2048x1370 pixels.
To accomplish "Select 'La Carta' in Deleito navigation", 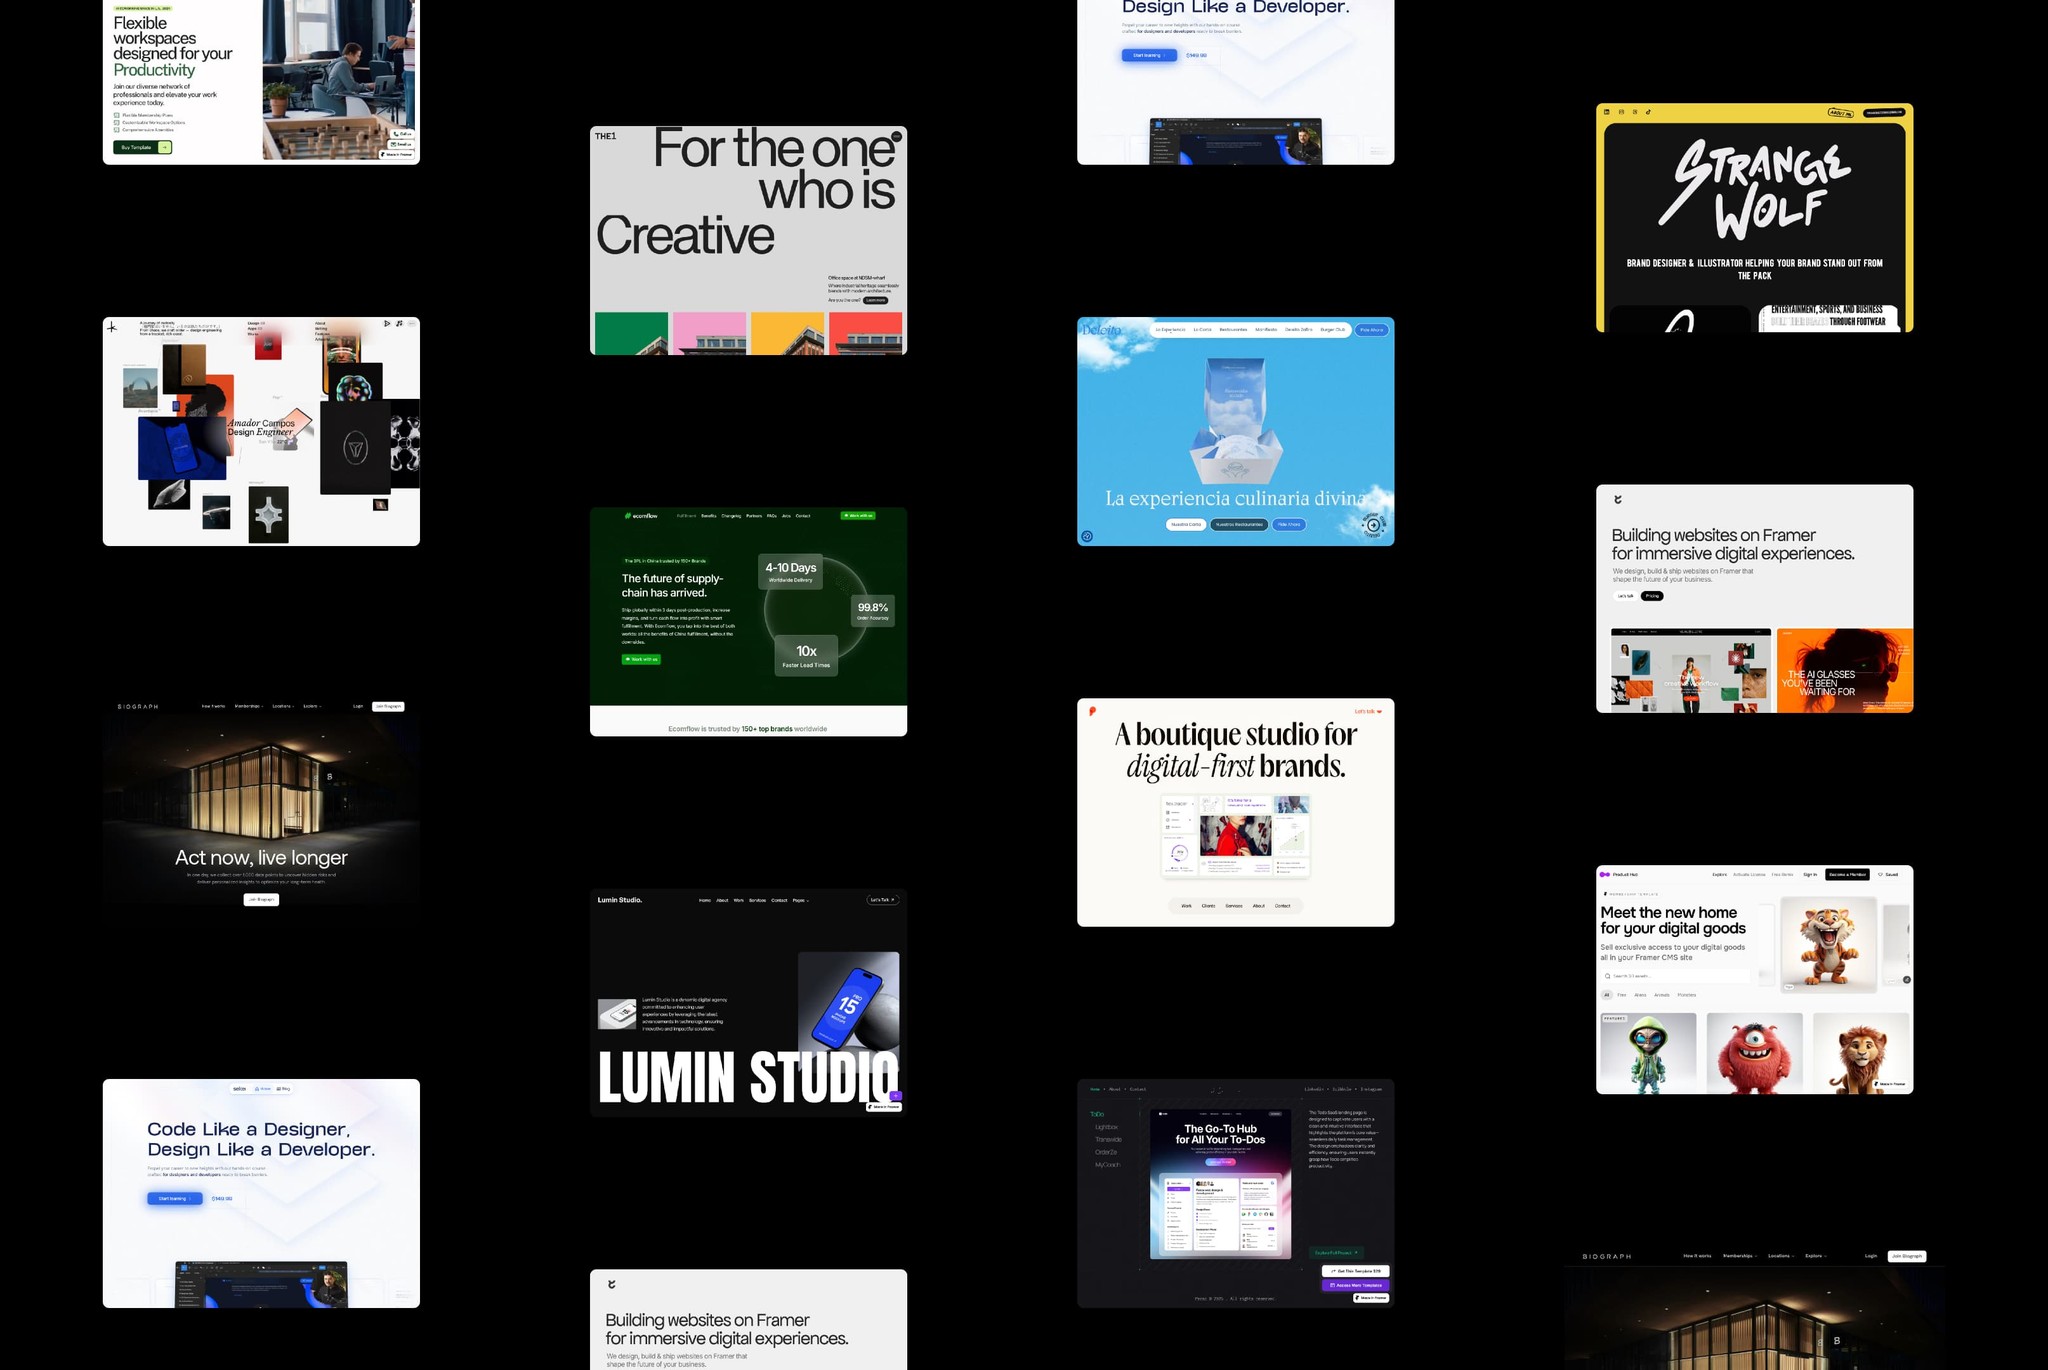I will 1202,329.
